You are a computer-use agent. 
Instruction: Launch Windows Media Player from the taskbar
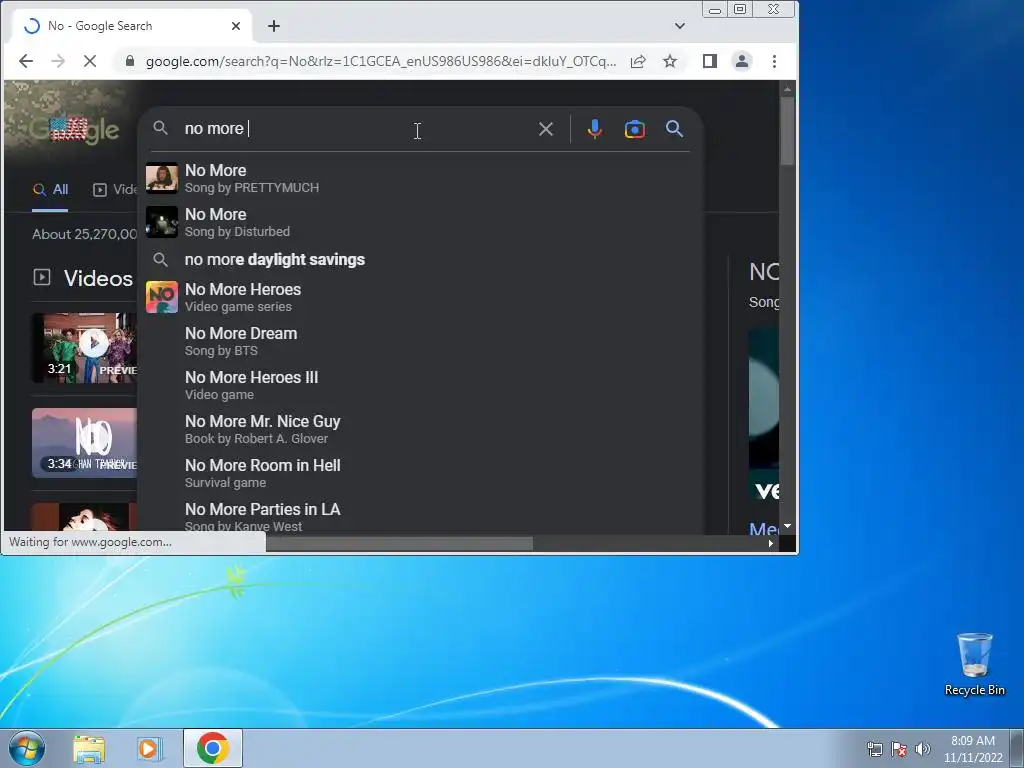coord(150,748)
